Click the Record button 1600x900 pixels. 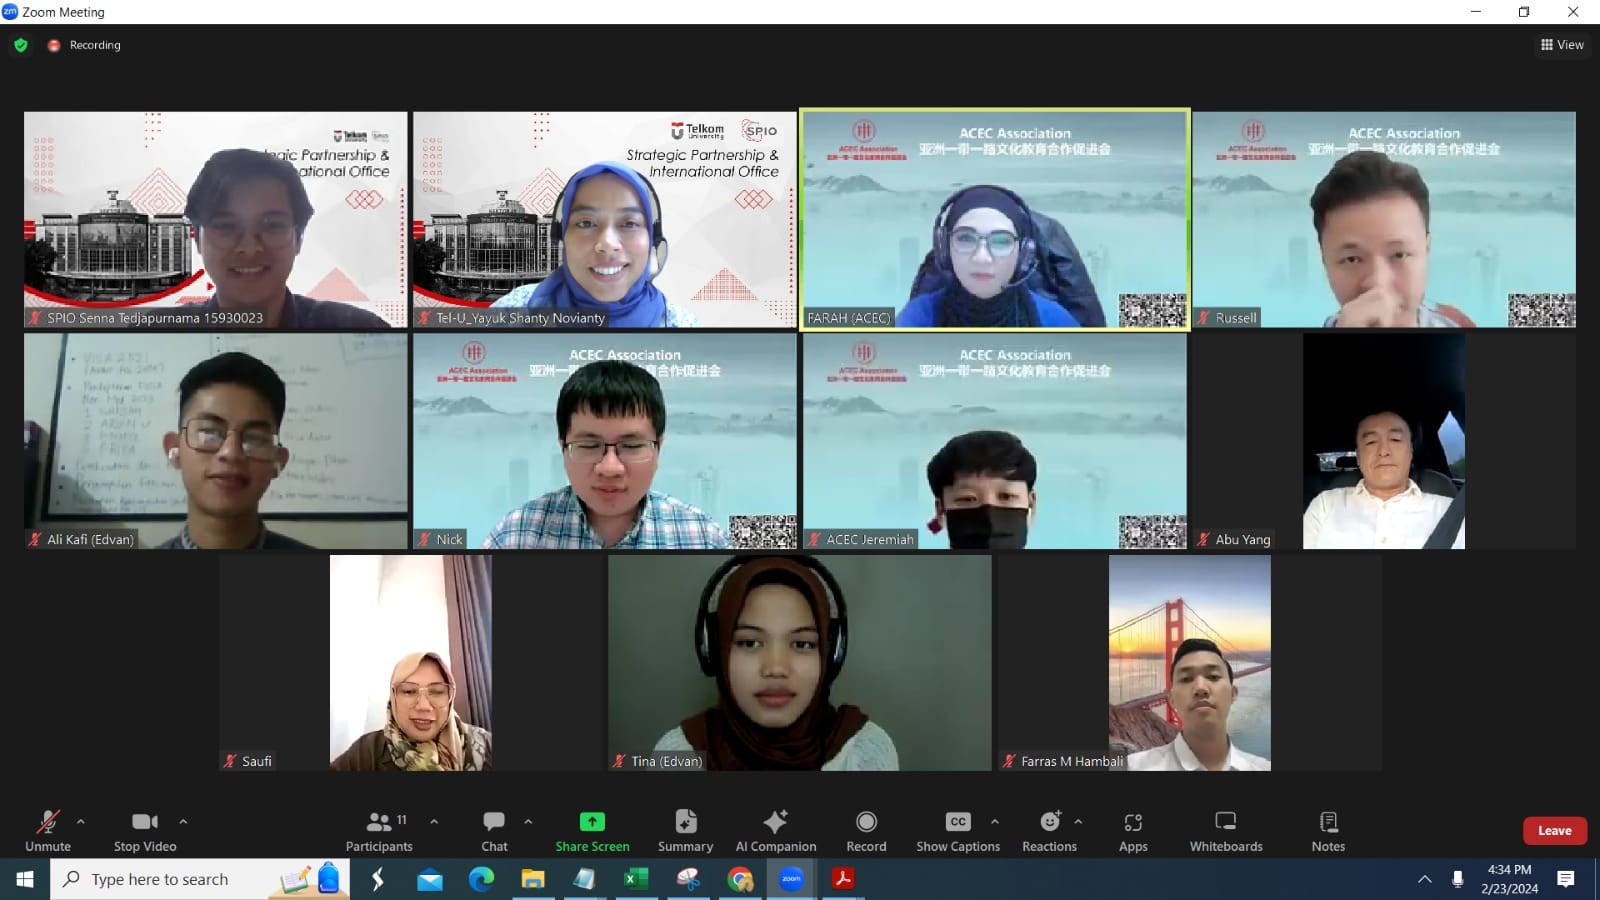866,831
